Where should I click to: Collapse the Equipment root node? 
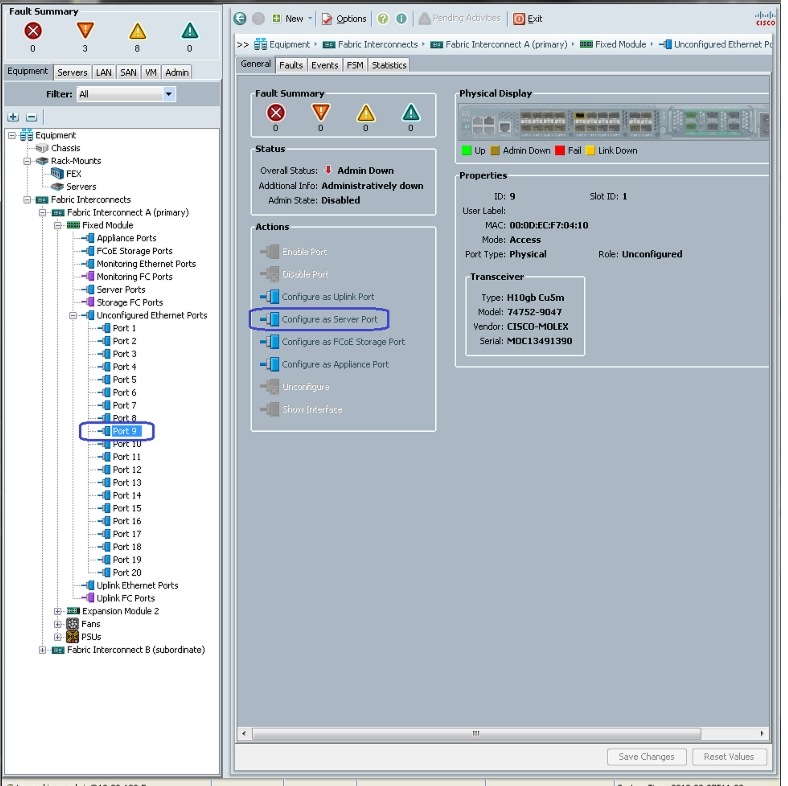(12, 135)
